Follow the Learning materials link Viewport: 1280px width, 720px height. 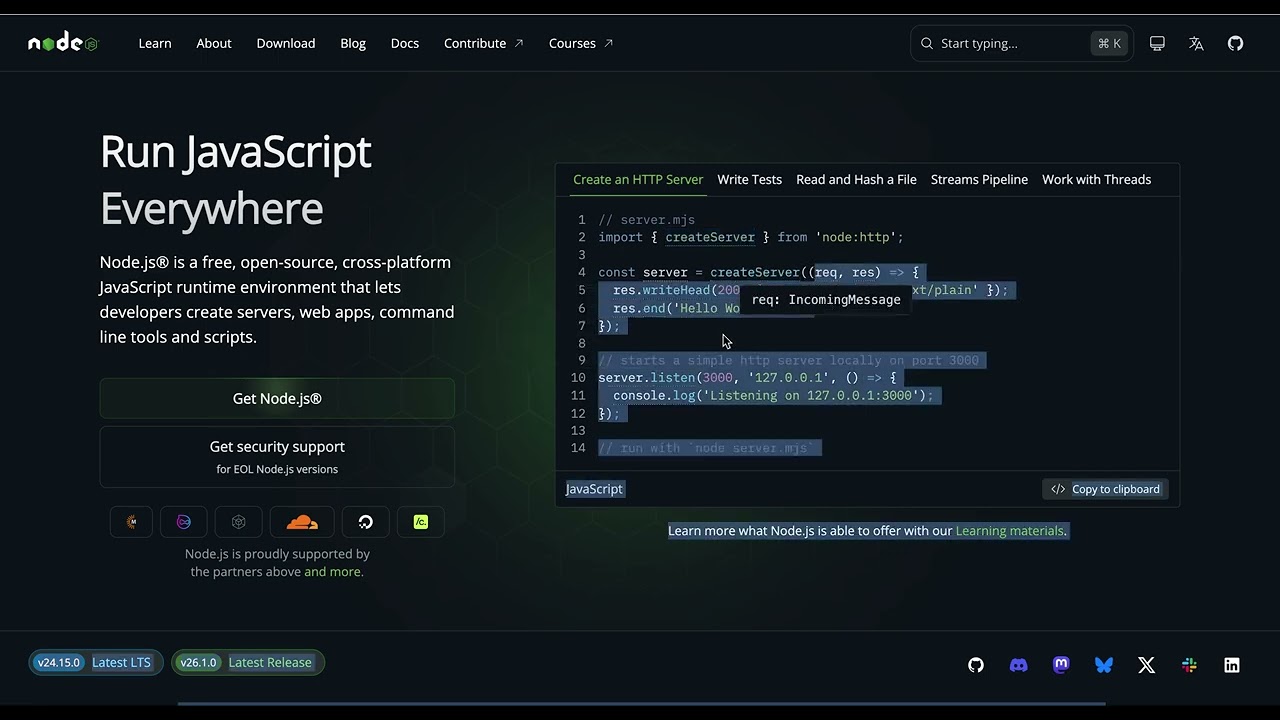coord(1011,531)
